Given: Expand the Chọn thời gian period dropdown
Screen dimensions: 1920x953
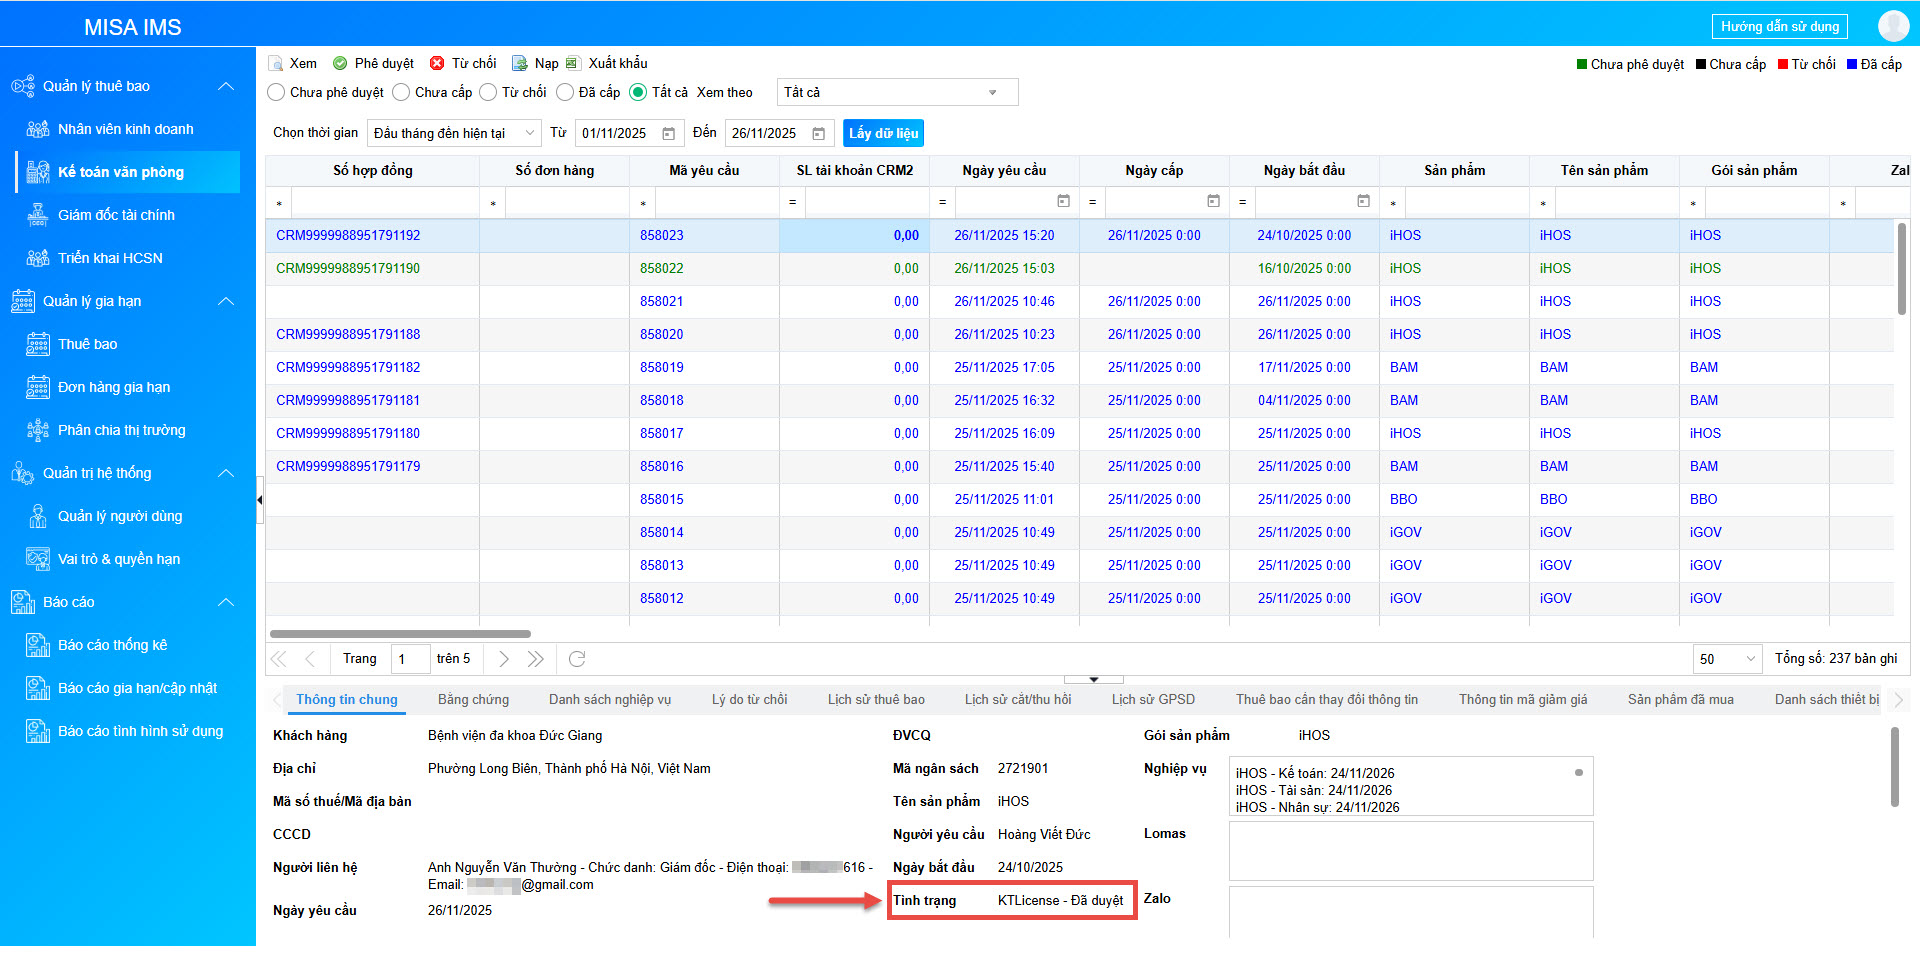Looking at the screenshot, I should pyautogui.click(x=454, y=134).
